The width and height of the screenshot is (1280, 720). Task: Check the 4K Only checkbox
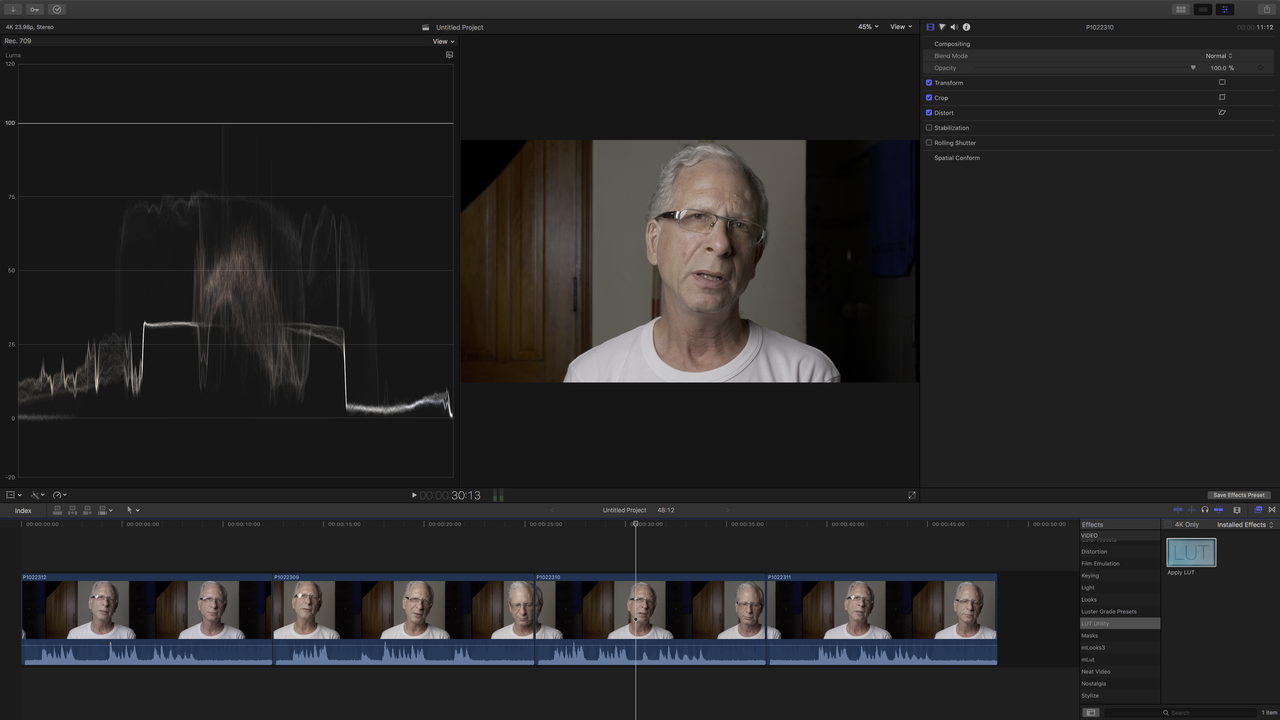point(1168,525)
